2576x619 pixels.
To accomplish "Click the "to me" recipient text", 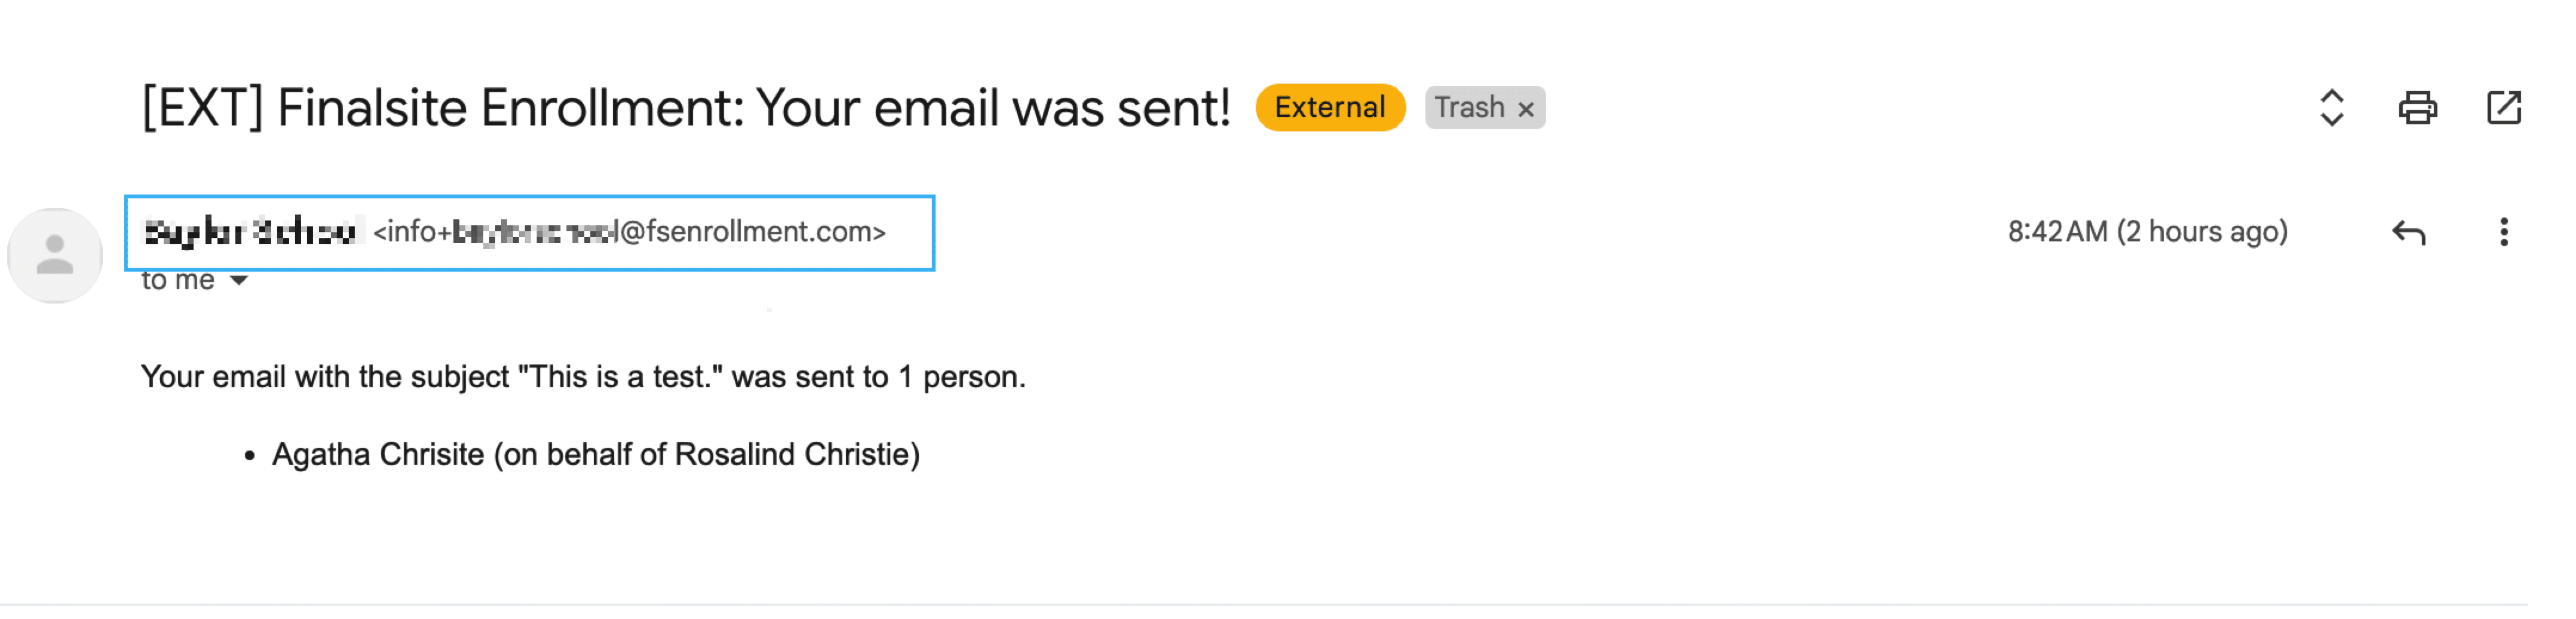I will point(177,281).
